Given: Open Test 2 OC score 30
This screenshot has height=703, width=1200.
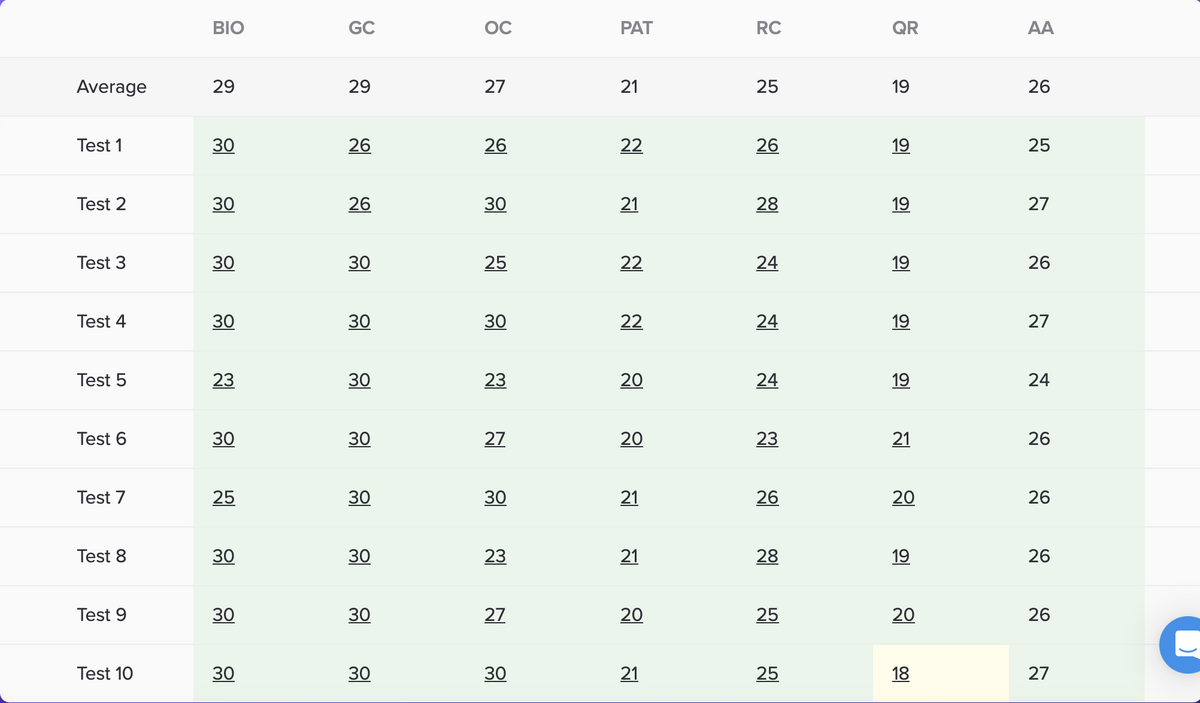Looking at the screenshot, I should pyautogui.click(x=495, y=204).
